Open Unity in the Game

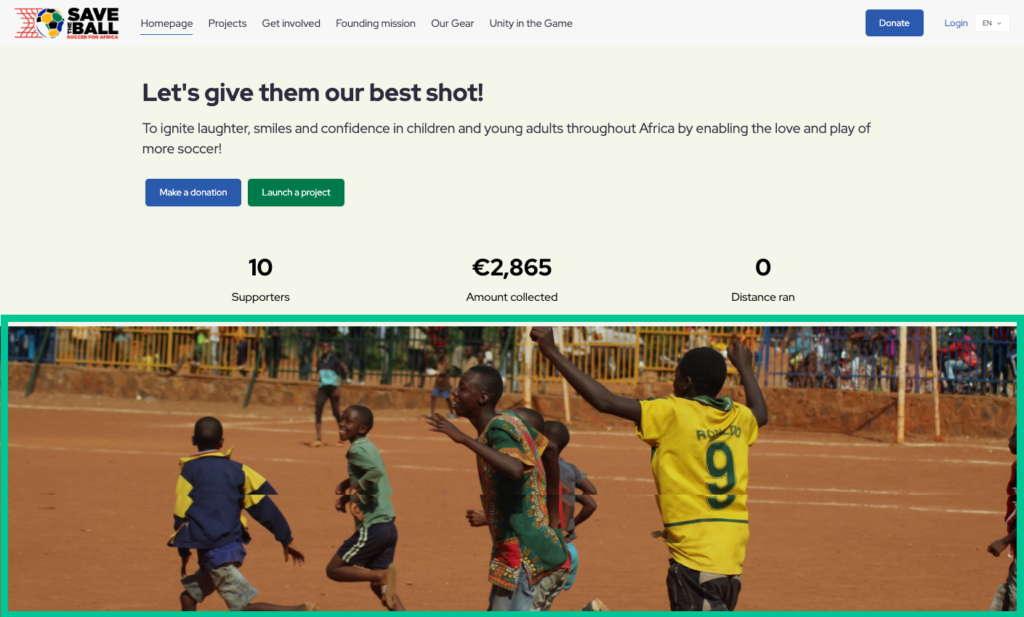click(x=530, y=23)
